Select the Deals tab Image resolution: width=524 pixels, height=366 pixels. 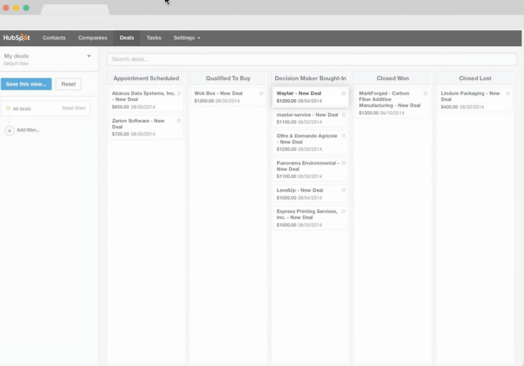click(127, 38)
